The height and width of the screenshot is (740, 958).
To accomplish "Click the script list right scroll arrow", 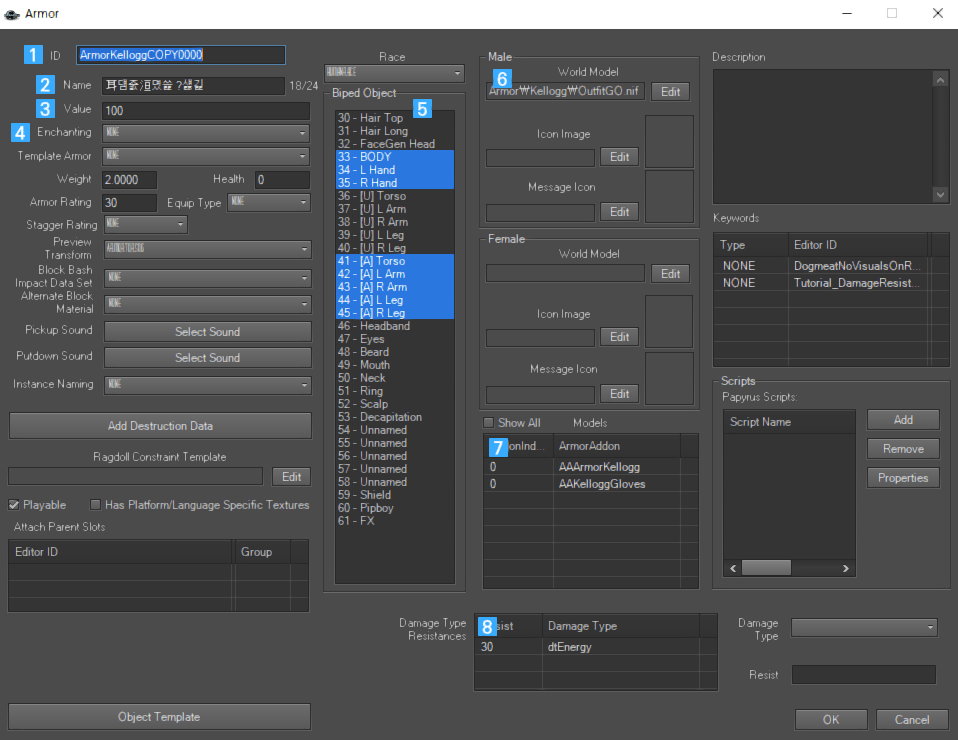I will (x=846, y=568).
